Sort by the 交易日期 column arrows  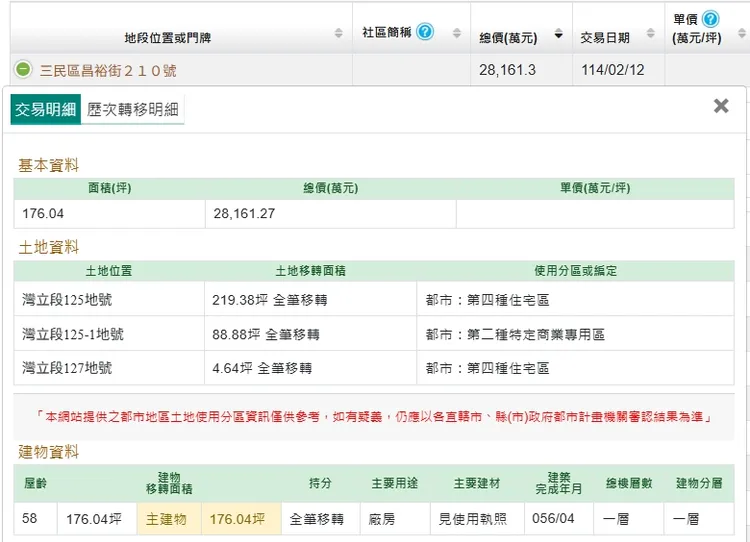tap(650, 33)
